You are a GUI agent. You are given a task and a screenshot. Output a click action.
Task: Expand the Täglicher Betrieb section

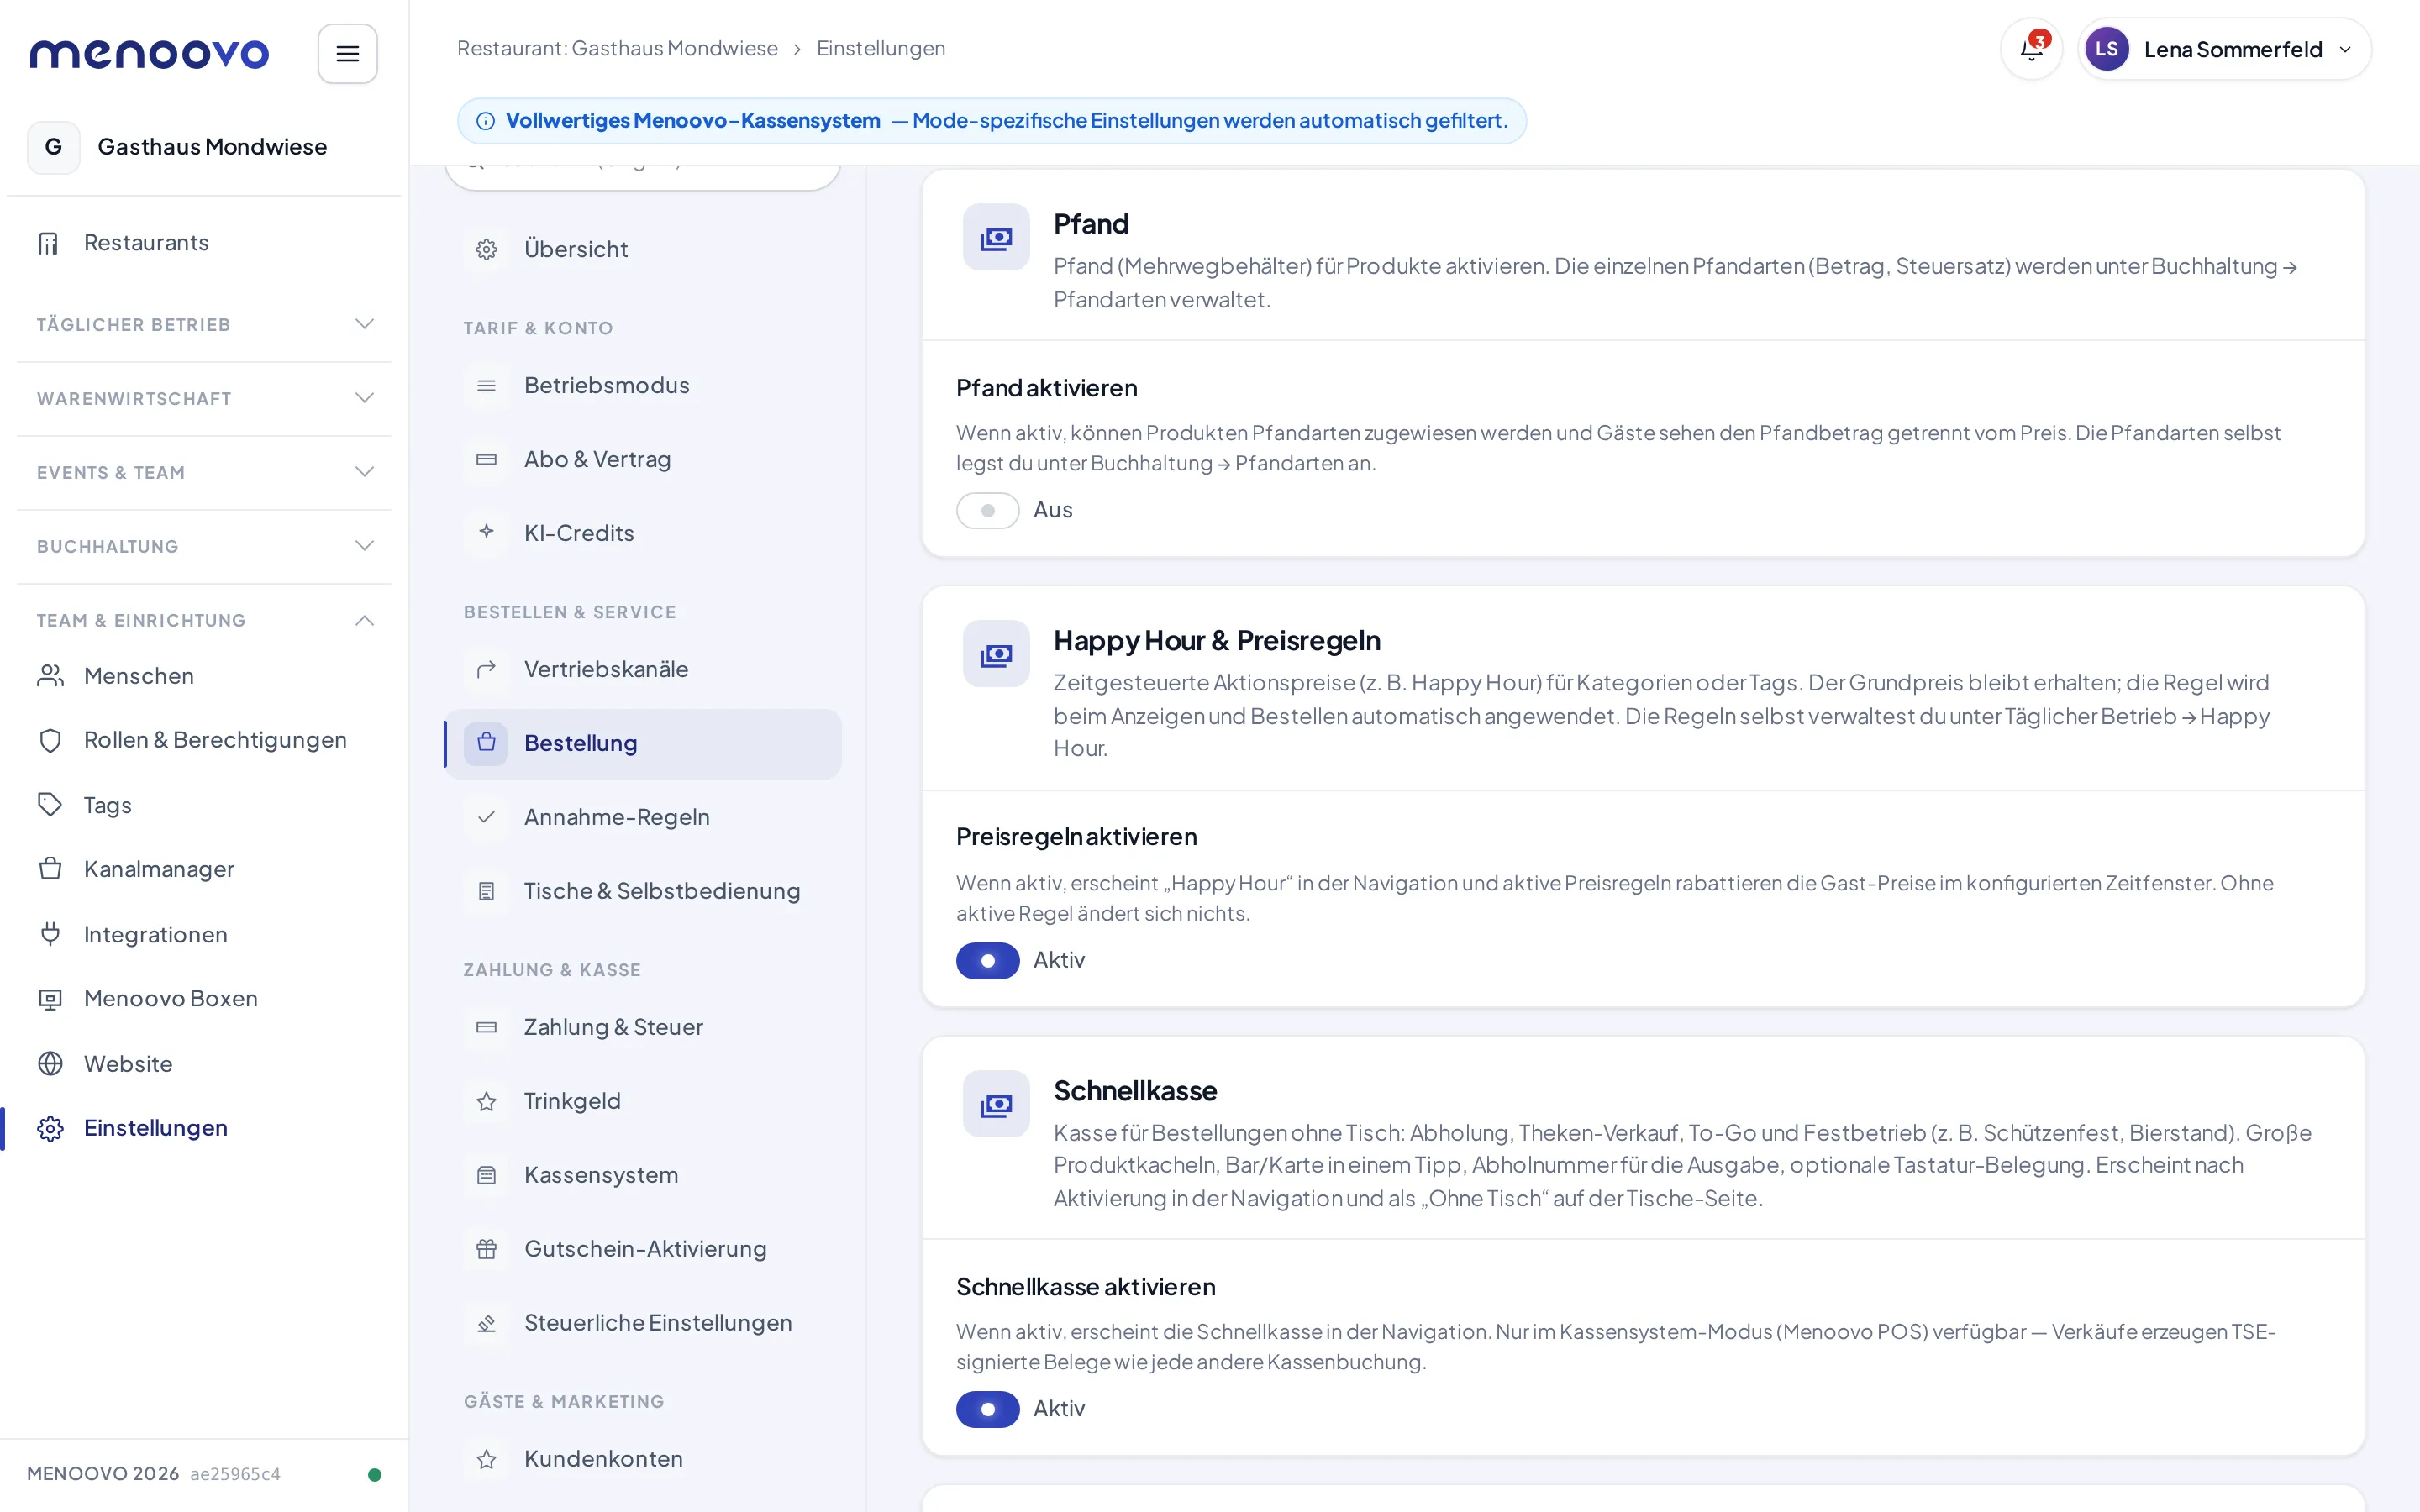(x=204, y=324)
